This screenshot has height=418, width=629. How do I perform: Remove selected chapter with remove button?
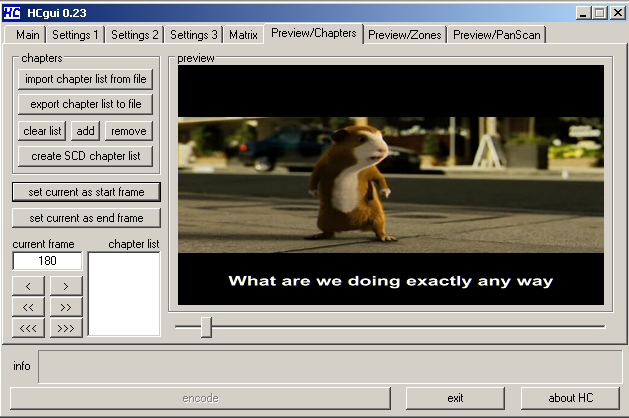pyautogui.click(x=129, y=131)
